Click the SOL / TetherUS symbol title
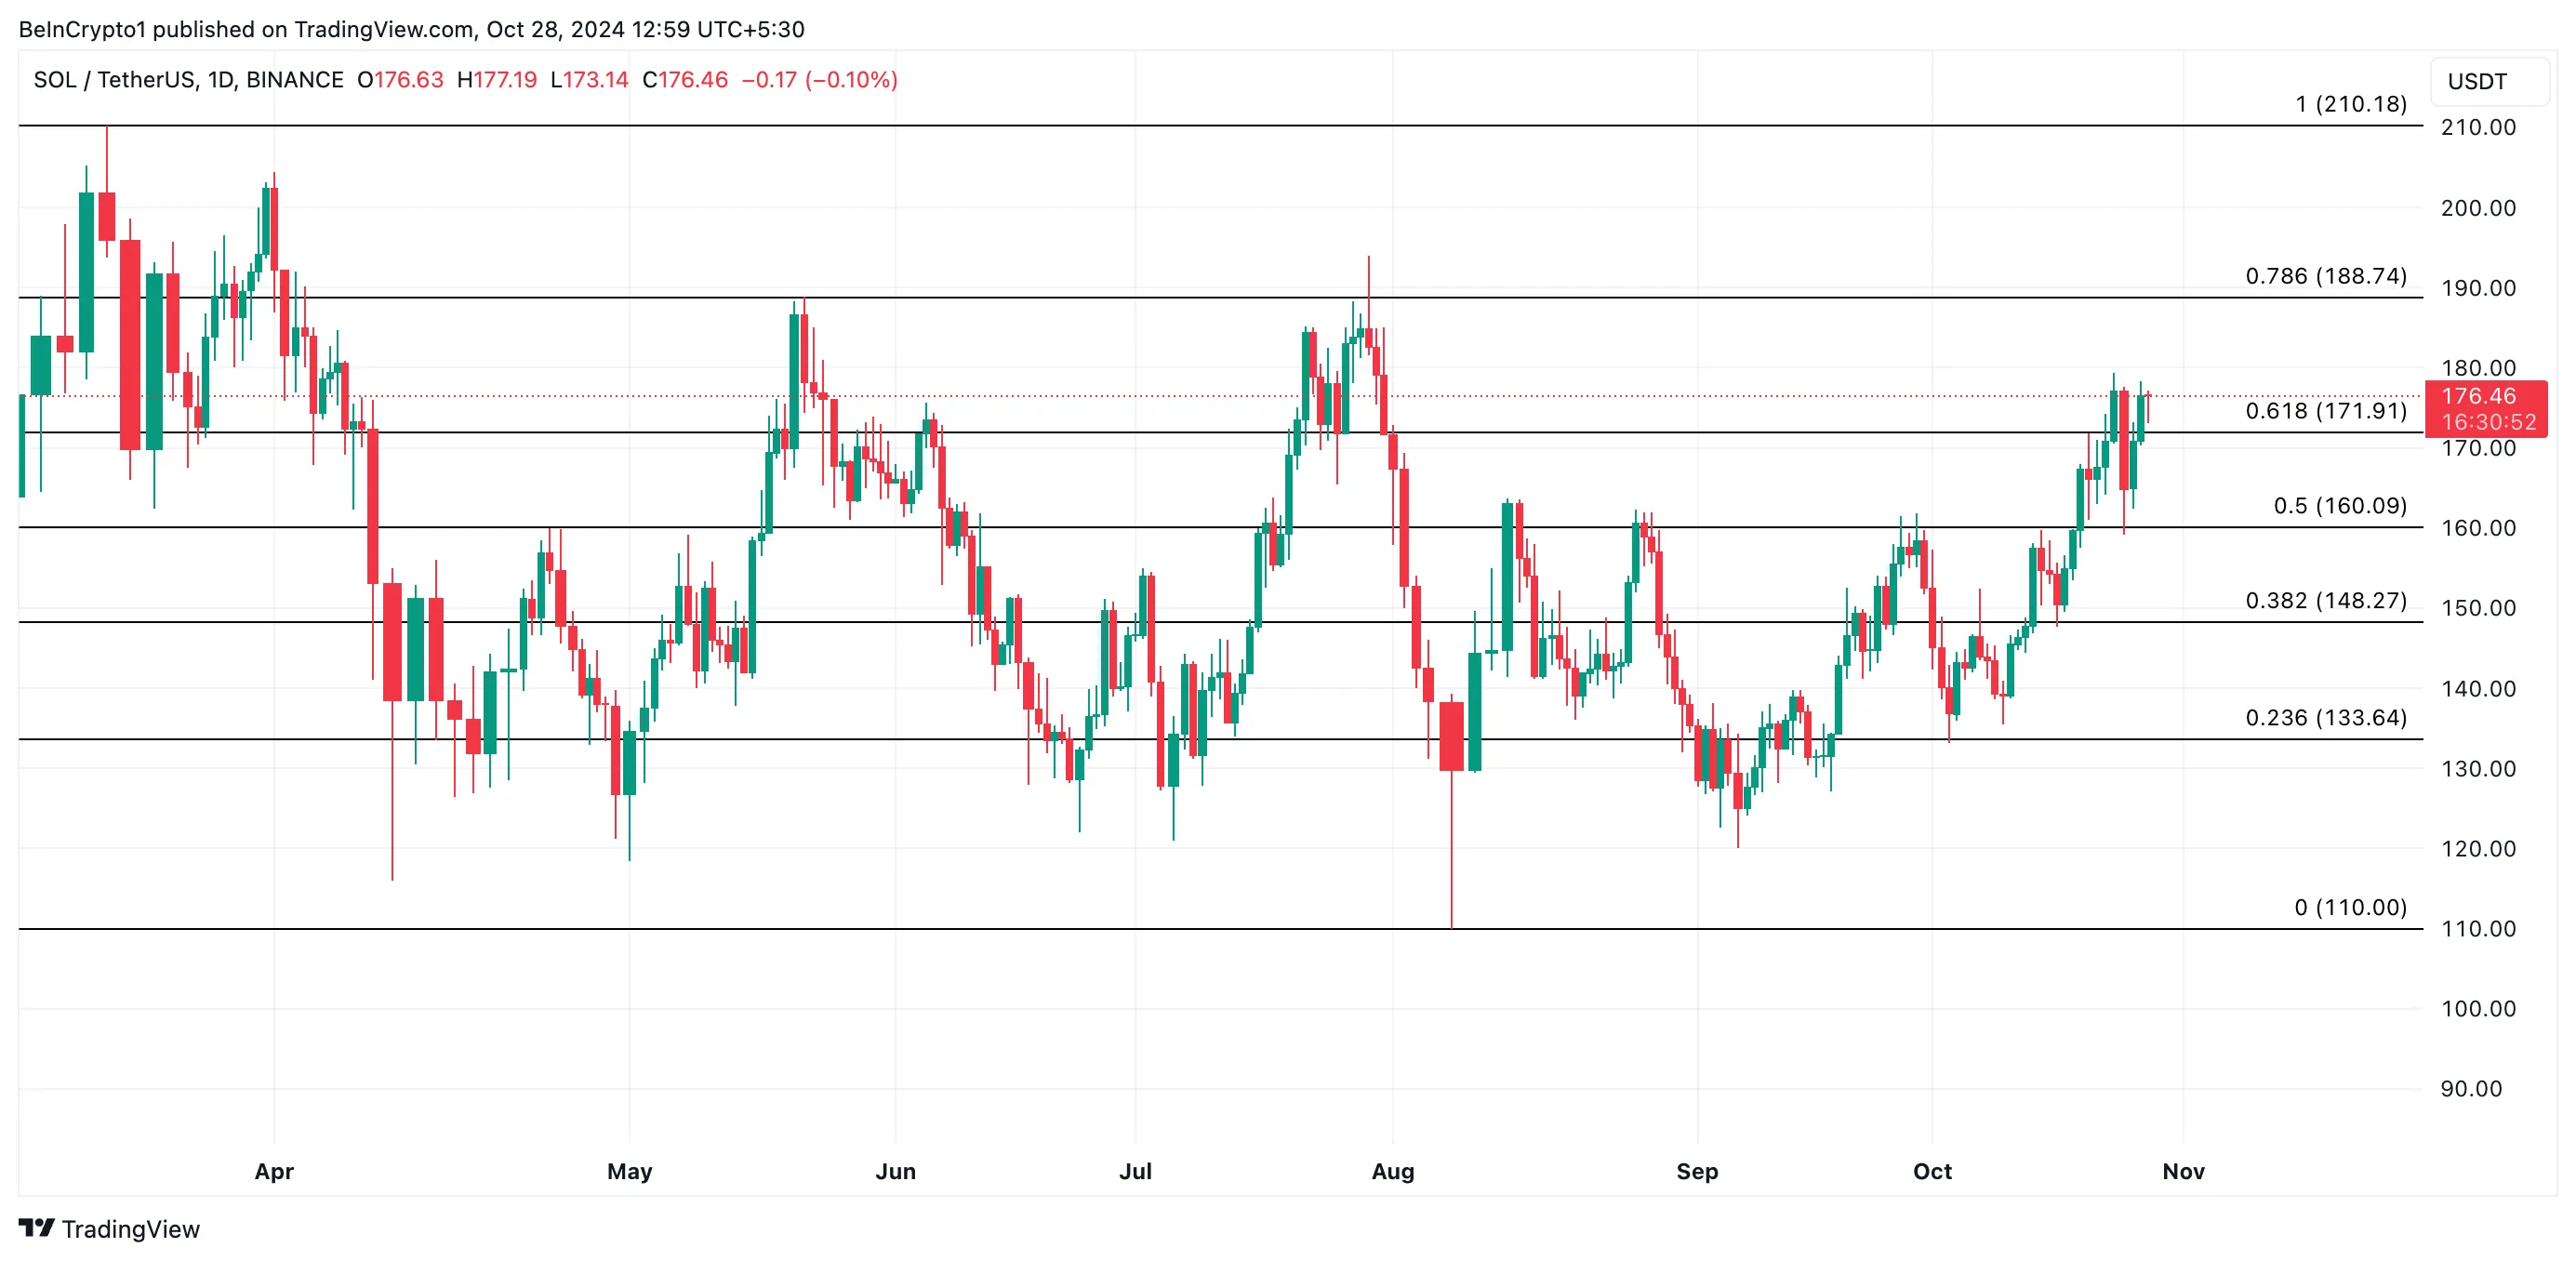This screenshot has height=1261, width=2576. [189, 80]
